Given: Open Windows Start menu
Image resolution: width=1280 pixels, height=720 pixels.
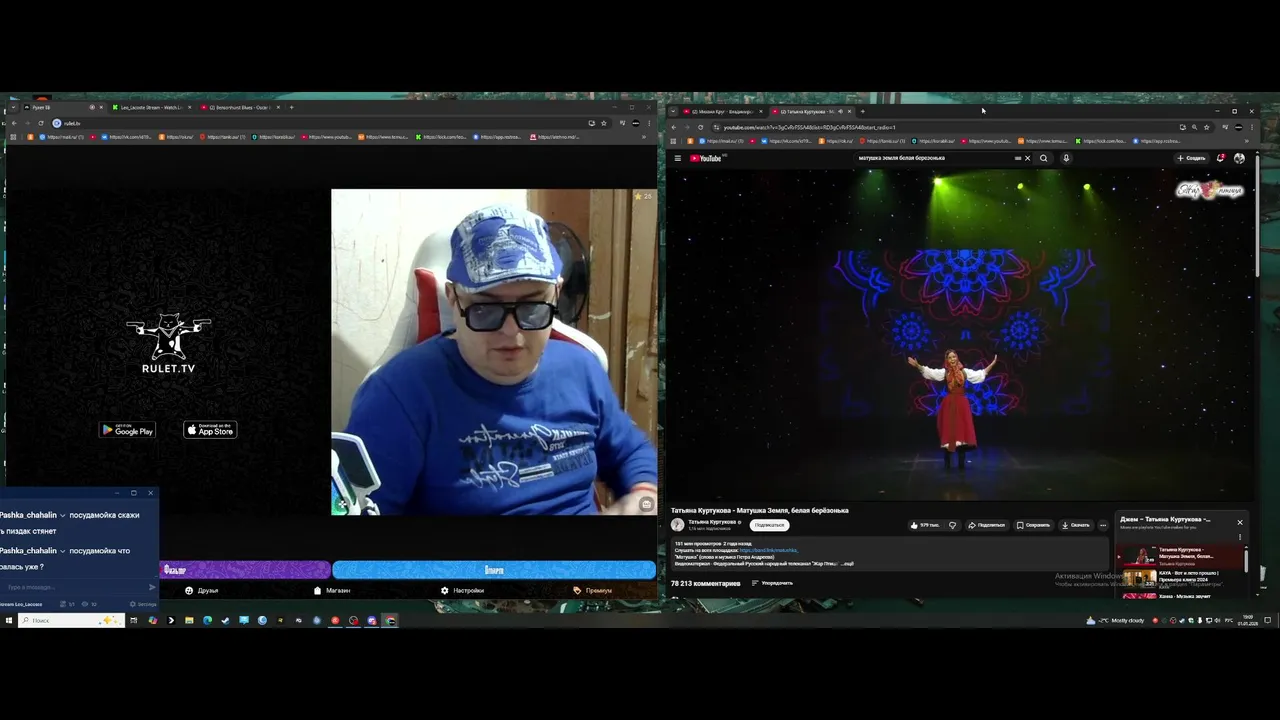Looking at the screenshot, I should (x=9, y=620).
